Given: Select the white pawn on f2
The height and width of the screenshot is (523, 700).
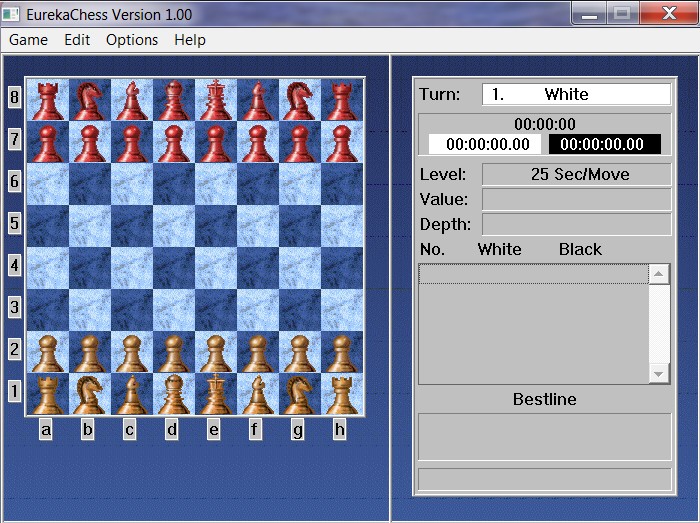Looking at the screenshot, I should [x=258, y=353].
